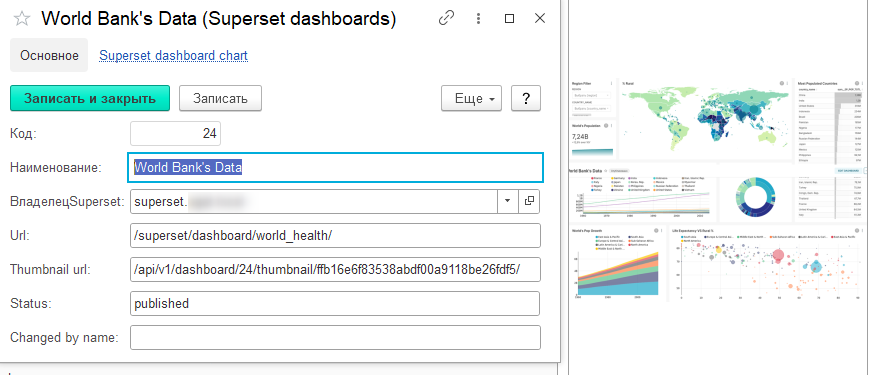The image size is (876, 375).
Task: Click the Записать button
Action: (220, 99)
